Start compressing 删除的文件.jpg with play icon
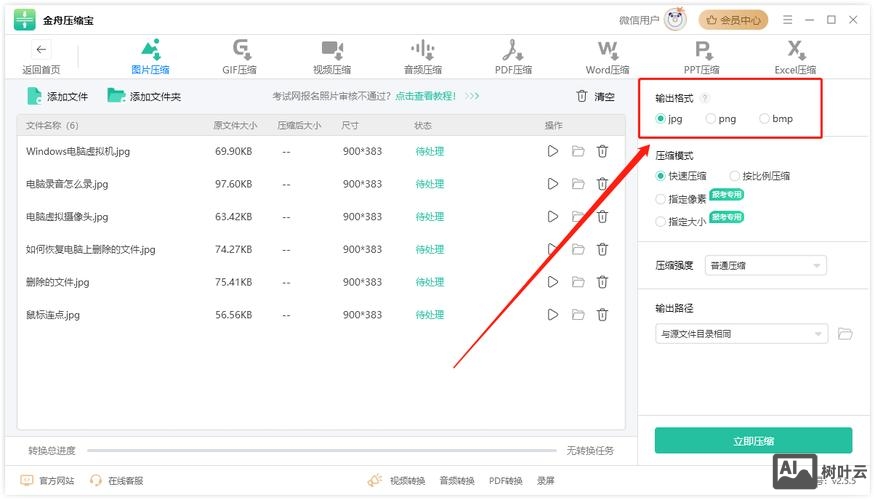 552,282
